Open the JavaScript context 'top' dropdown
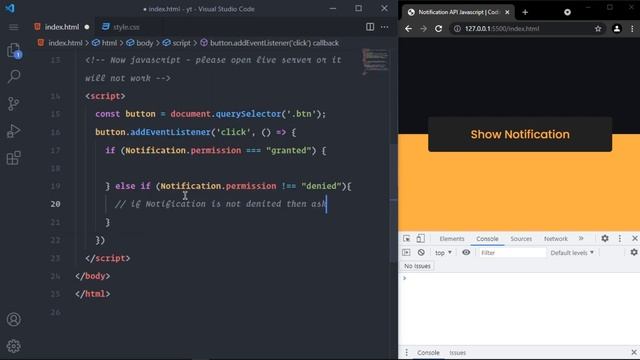Viewport: 640px width, 360px height. 443,253
